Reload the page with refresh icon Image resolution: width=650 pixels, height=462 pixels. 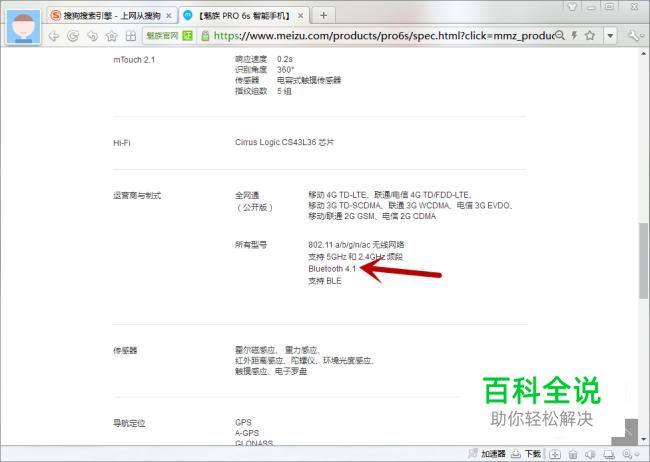[x=73, y=36]
